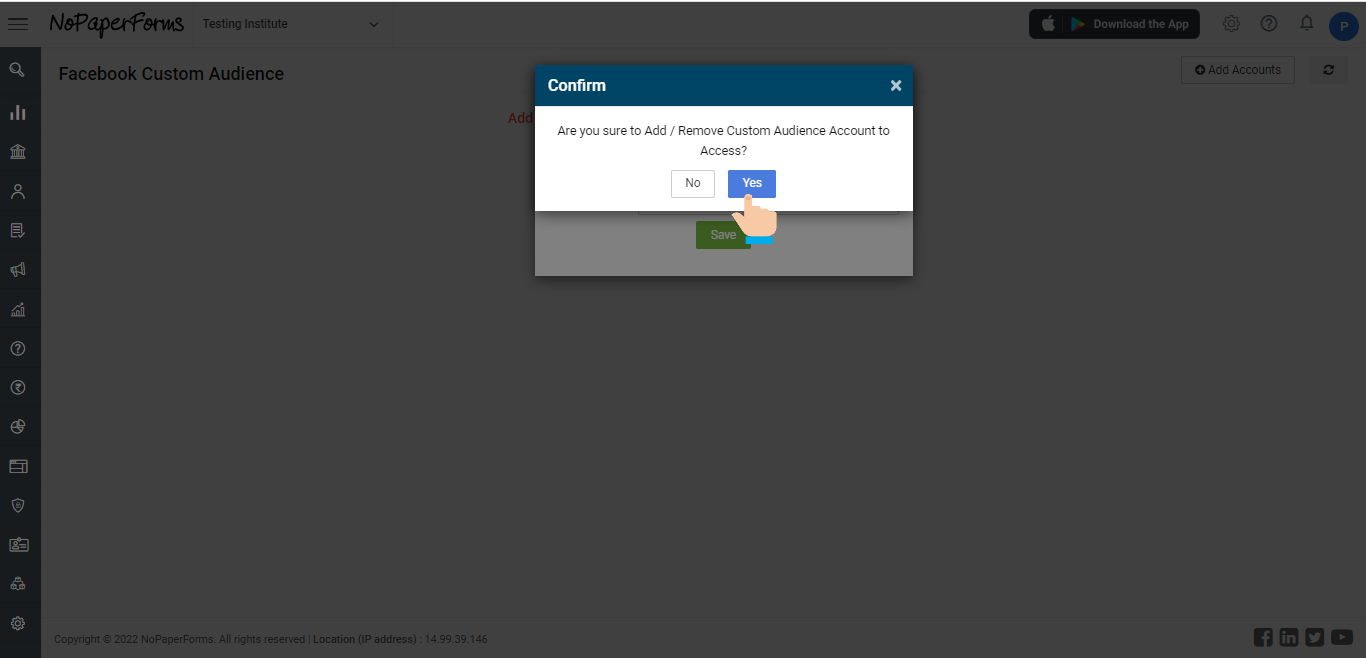This screenshot has width=1366, height=658.
Task: Click the Confirm dialog title text
Action: [x=577, y=86]
